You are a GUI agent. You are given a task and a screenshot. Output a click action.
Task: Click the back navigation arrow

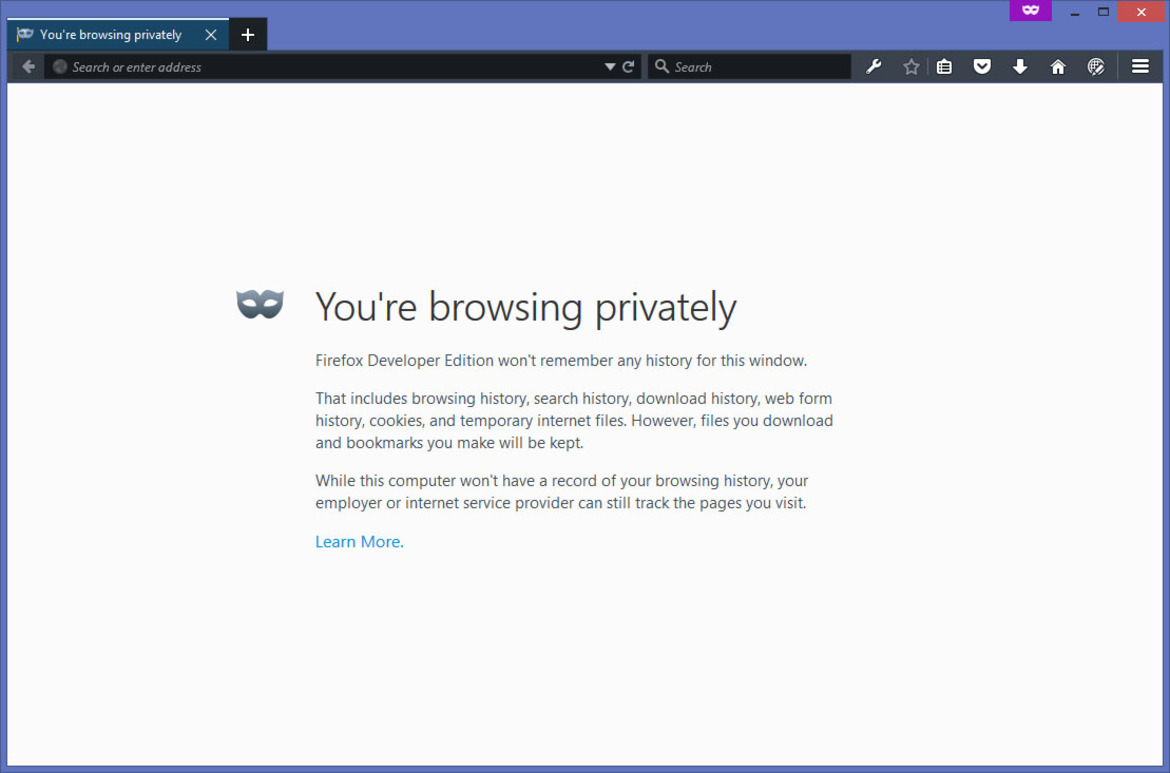click(x=28, y=66)
